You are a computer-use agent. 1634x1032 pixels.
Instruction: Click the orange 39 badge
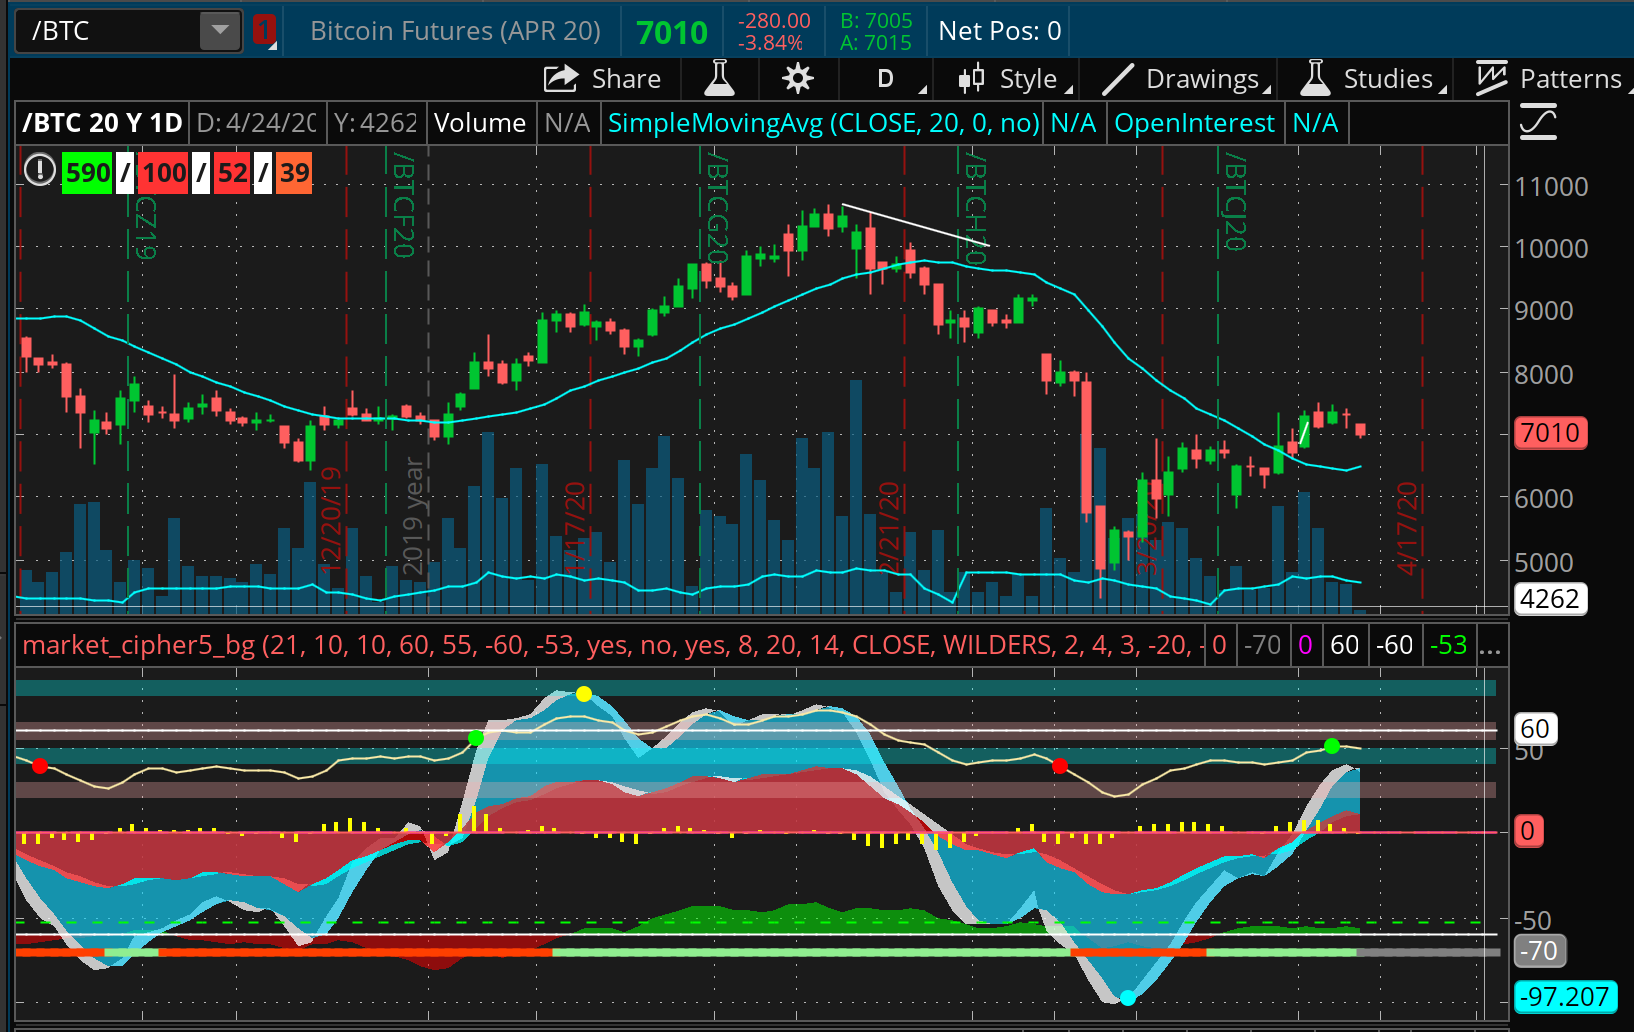(294, 172)
